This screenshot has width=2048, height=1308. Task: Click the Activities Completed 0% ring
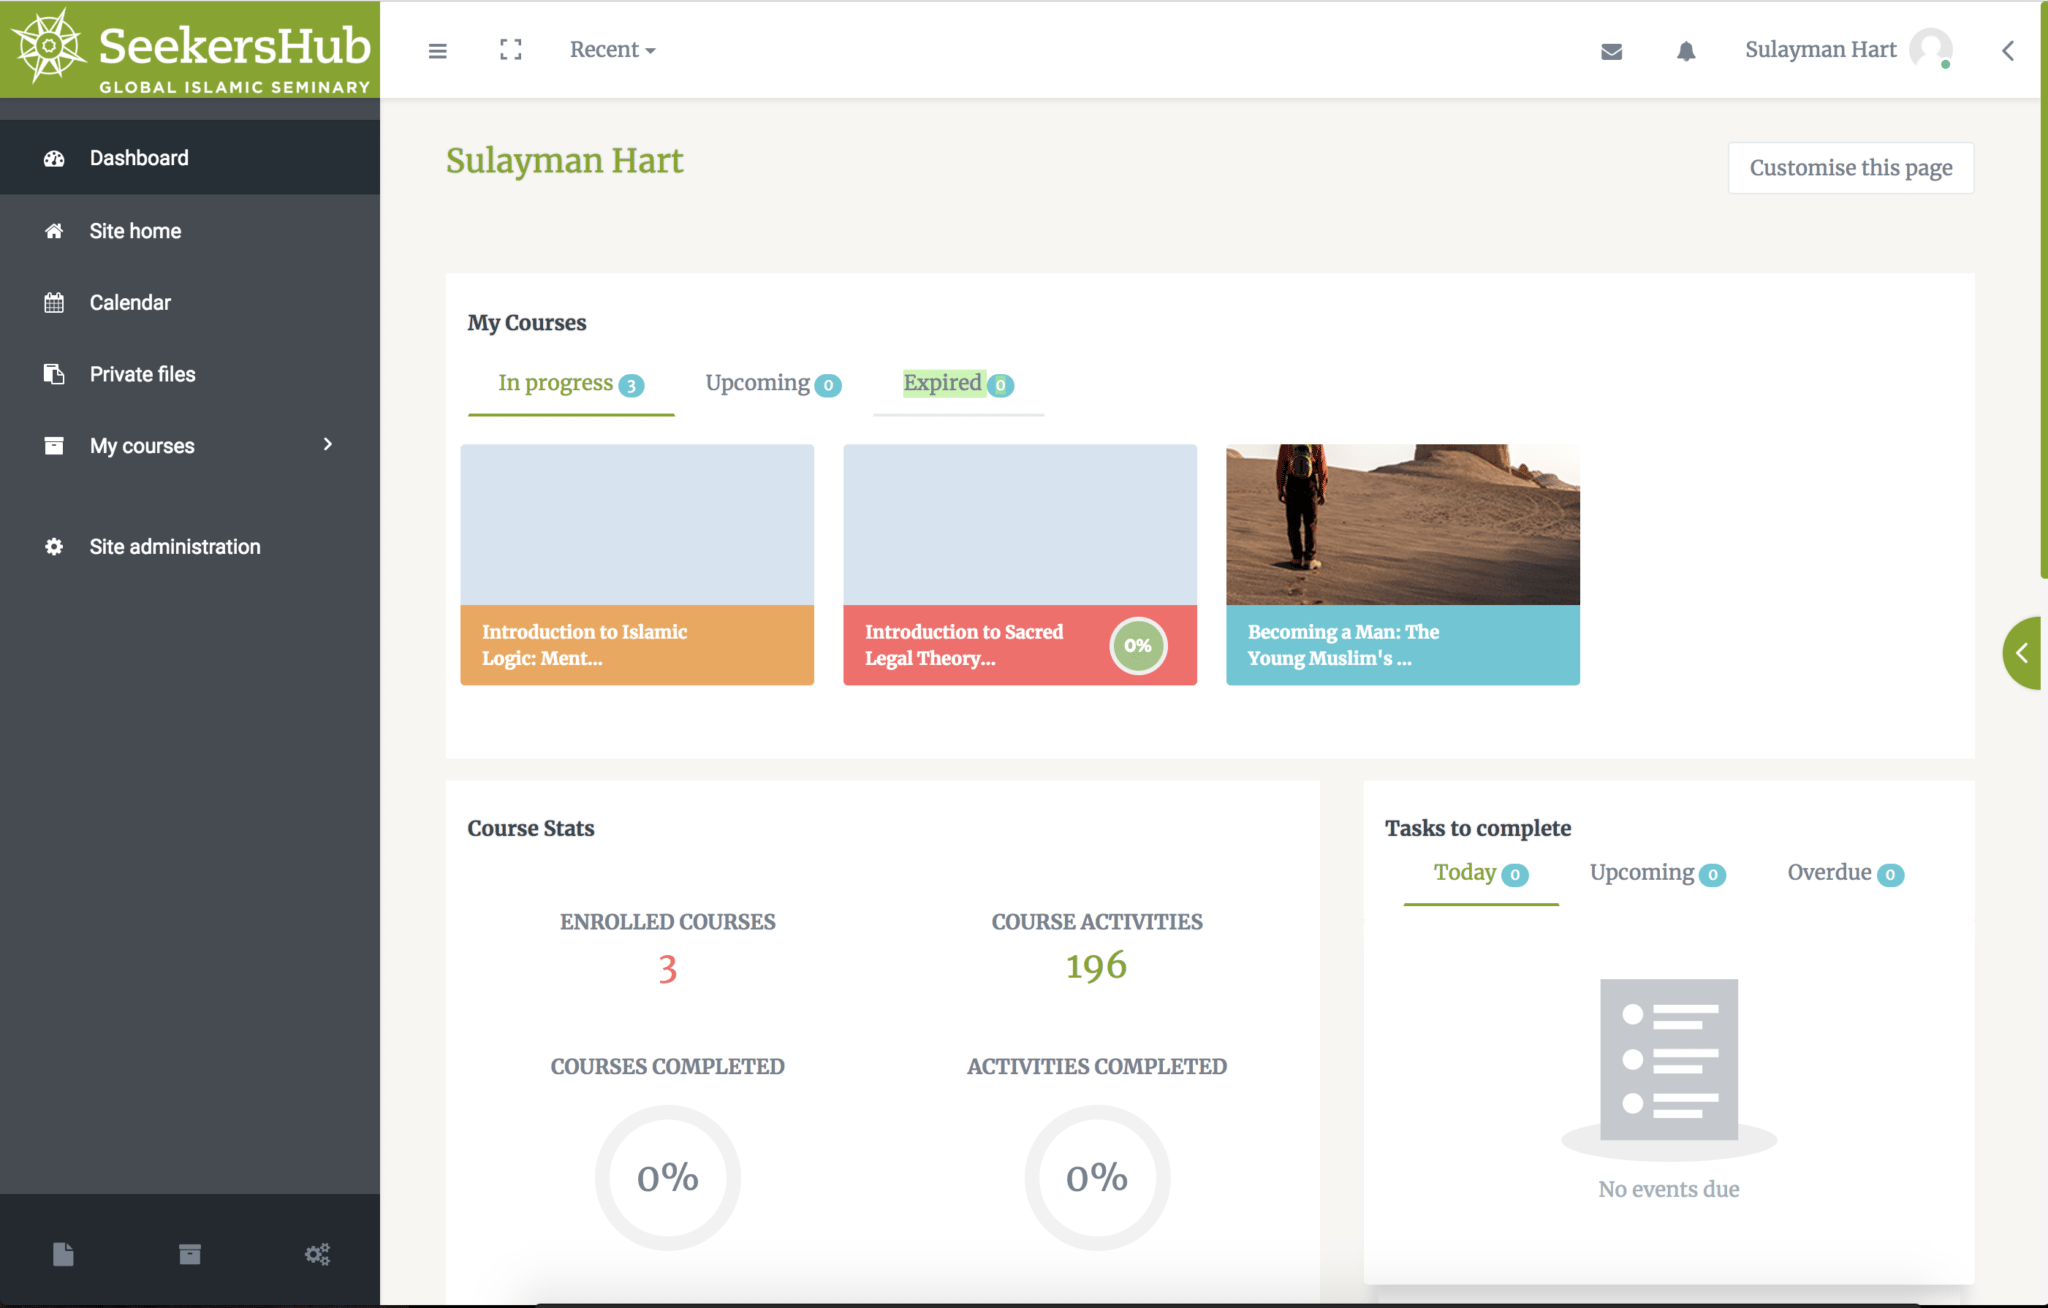(x=1097, y=1178)
